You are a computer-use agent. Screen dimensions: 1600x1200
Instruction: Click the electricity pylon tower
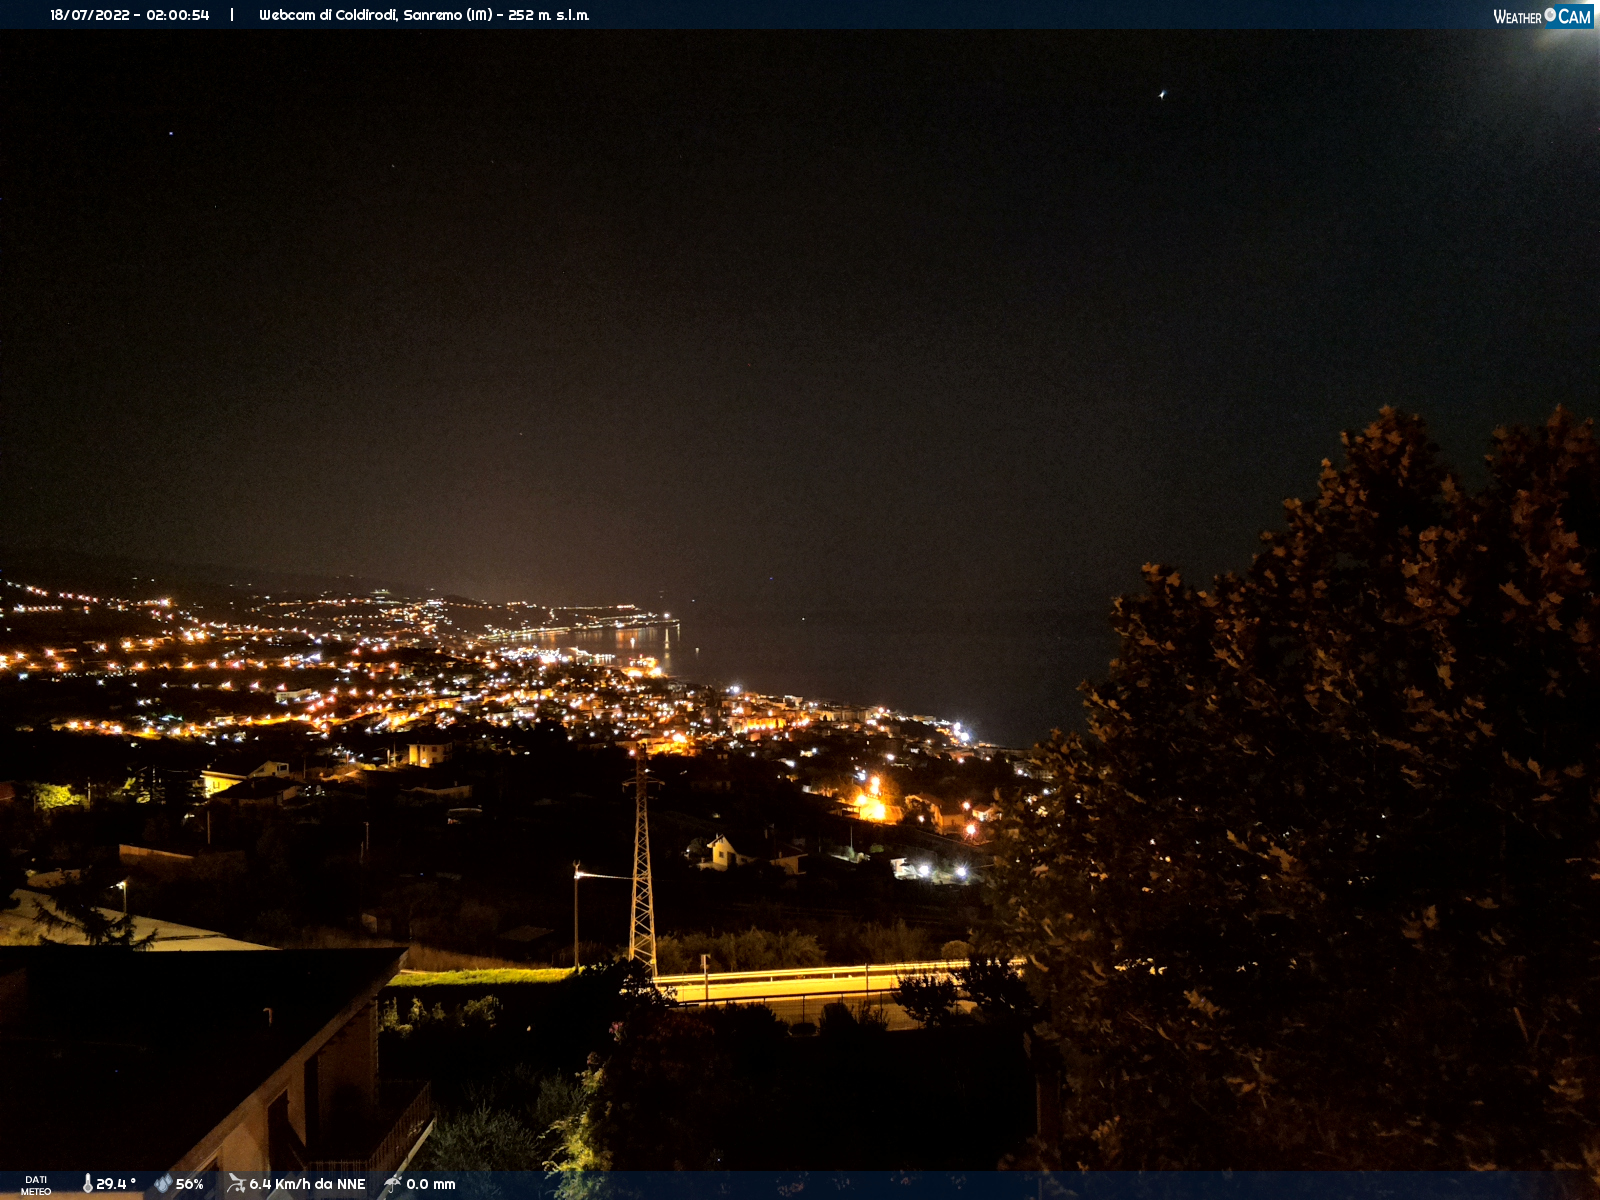pyautogui.click(x=642, y=860)
